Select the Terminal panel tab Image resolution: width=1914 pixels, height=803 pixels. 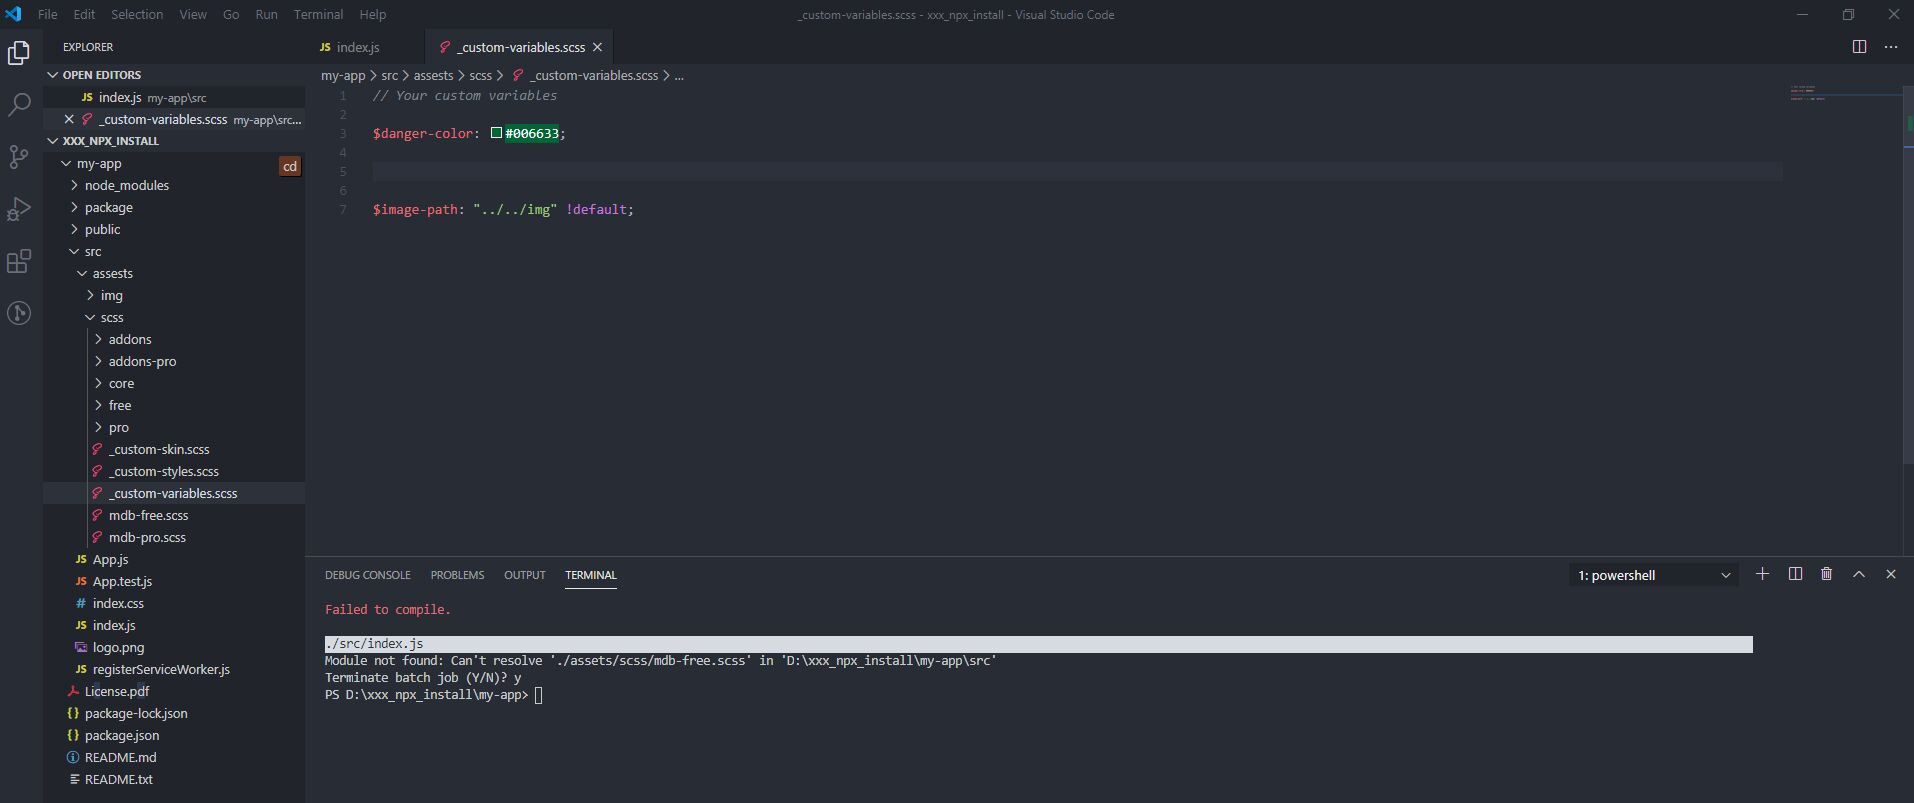tap(590, 575)
